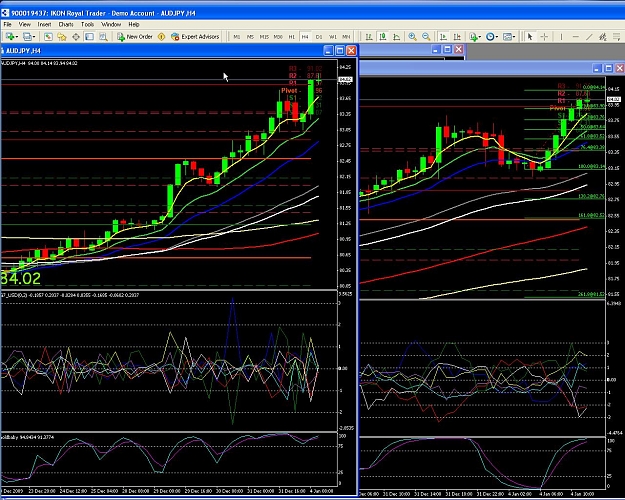Image resolution: width=625 pixels, height=500 pixels.
Task: Switch to D1 daily timeframe
Action: pos(319,37)
